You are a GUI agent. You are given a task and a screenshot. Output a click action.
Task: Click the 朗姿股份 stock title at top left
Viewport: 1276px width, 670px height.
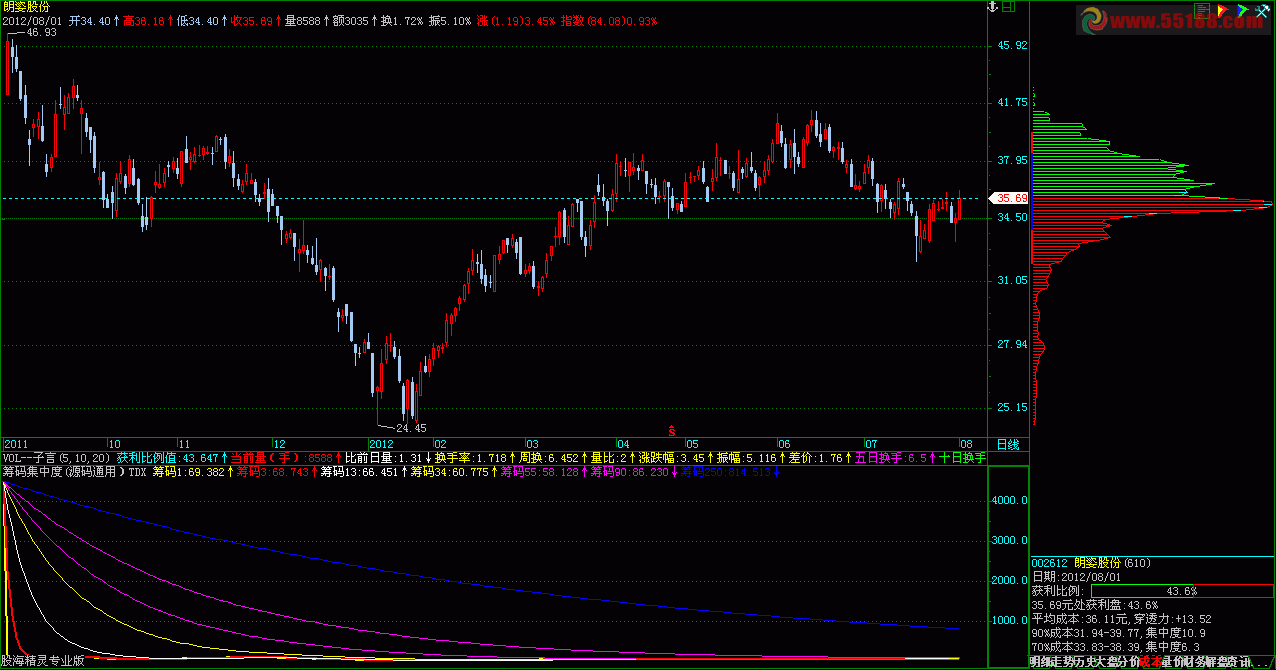[x=27, y=7]
